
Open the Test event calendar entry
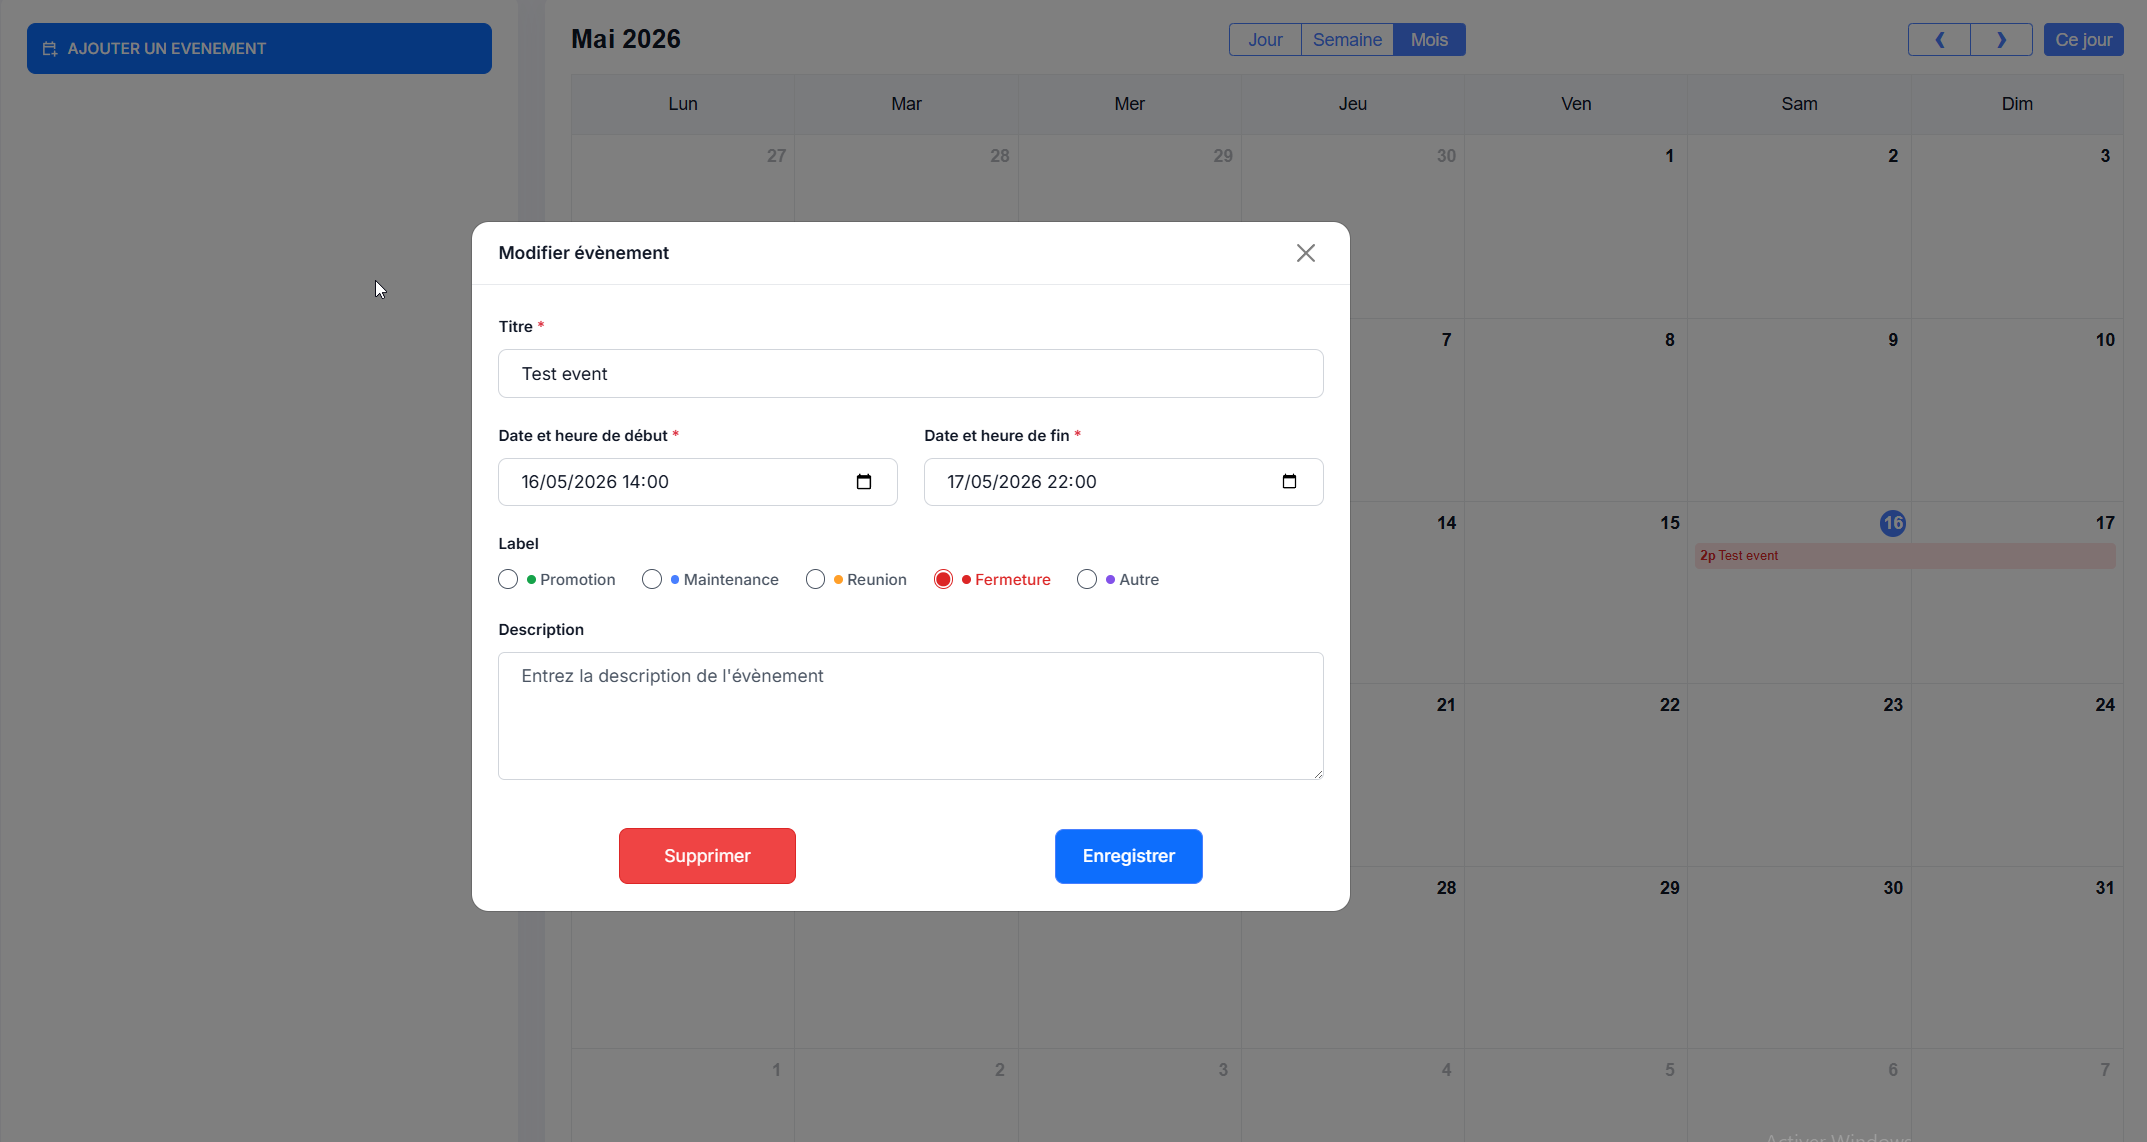pos(1905,556)
